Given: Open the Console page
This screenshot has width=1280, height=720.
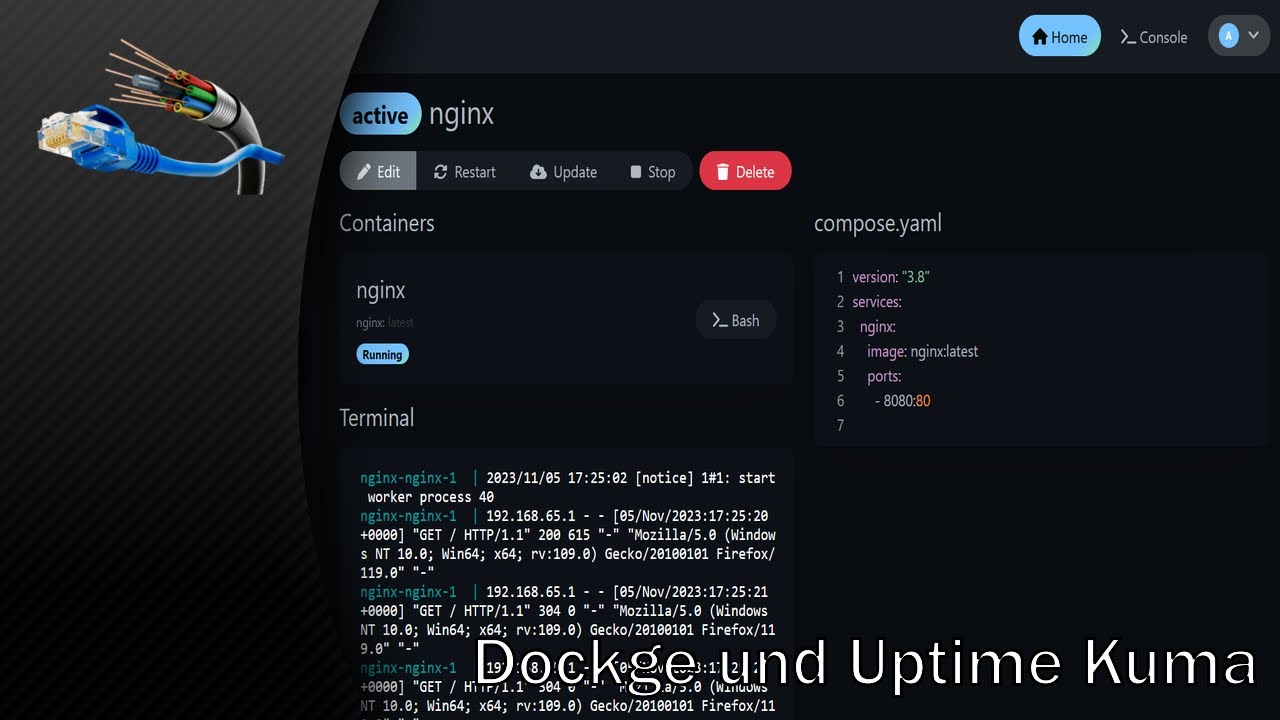Looking at the screenshot, I should [1153, 36].
